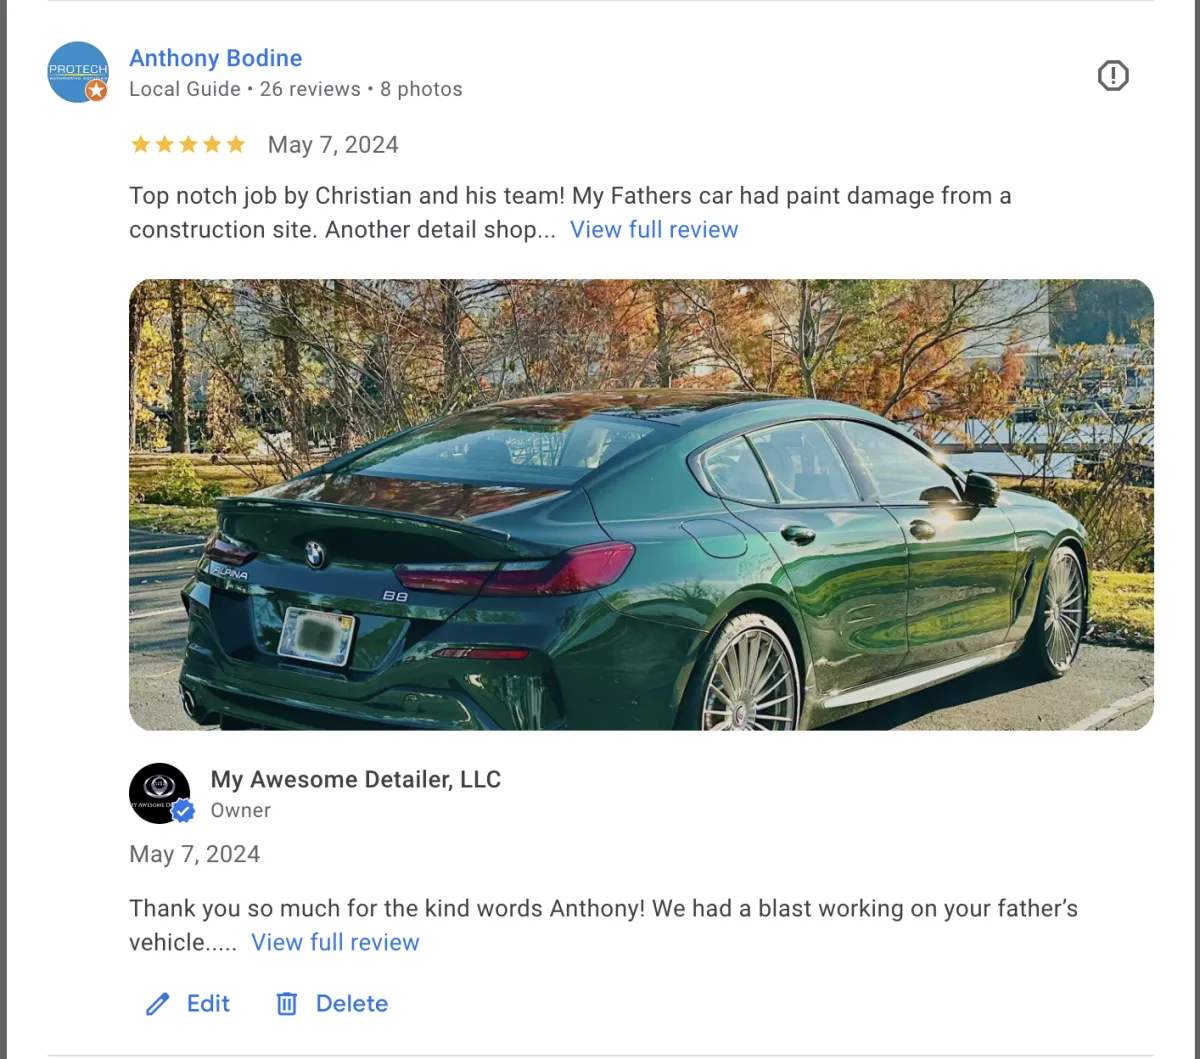This screenshot has height=1059, width=1200.
Task: Click the five-star rating row
Action: 188,145
